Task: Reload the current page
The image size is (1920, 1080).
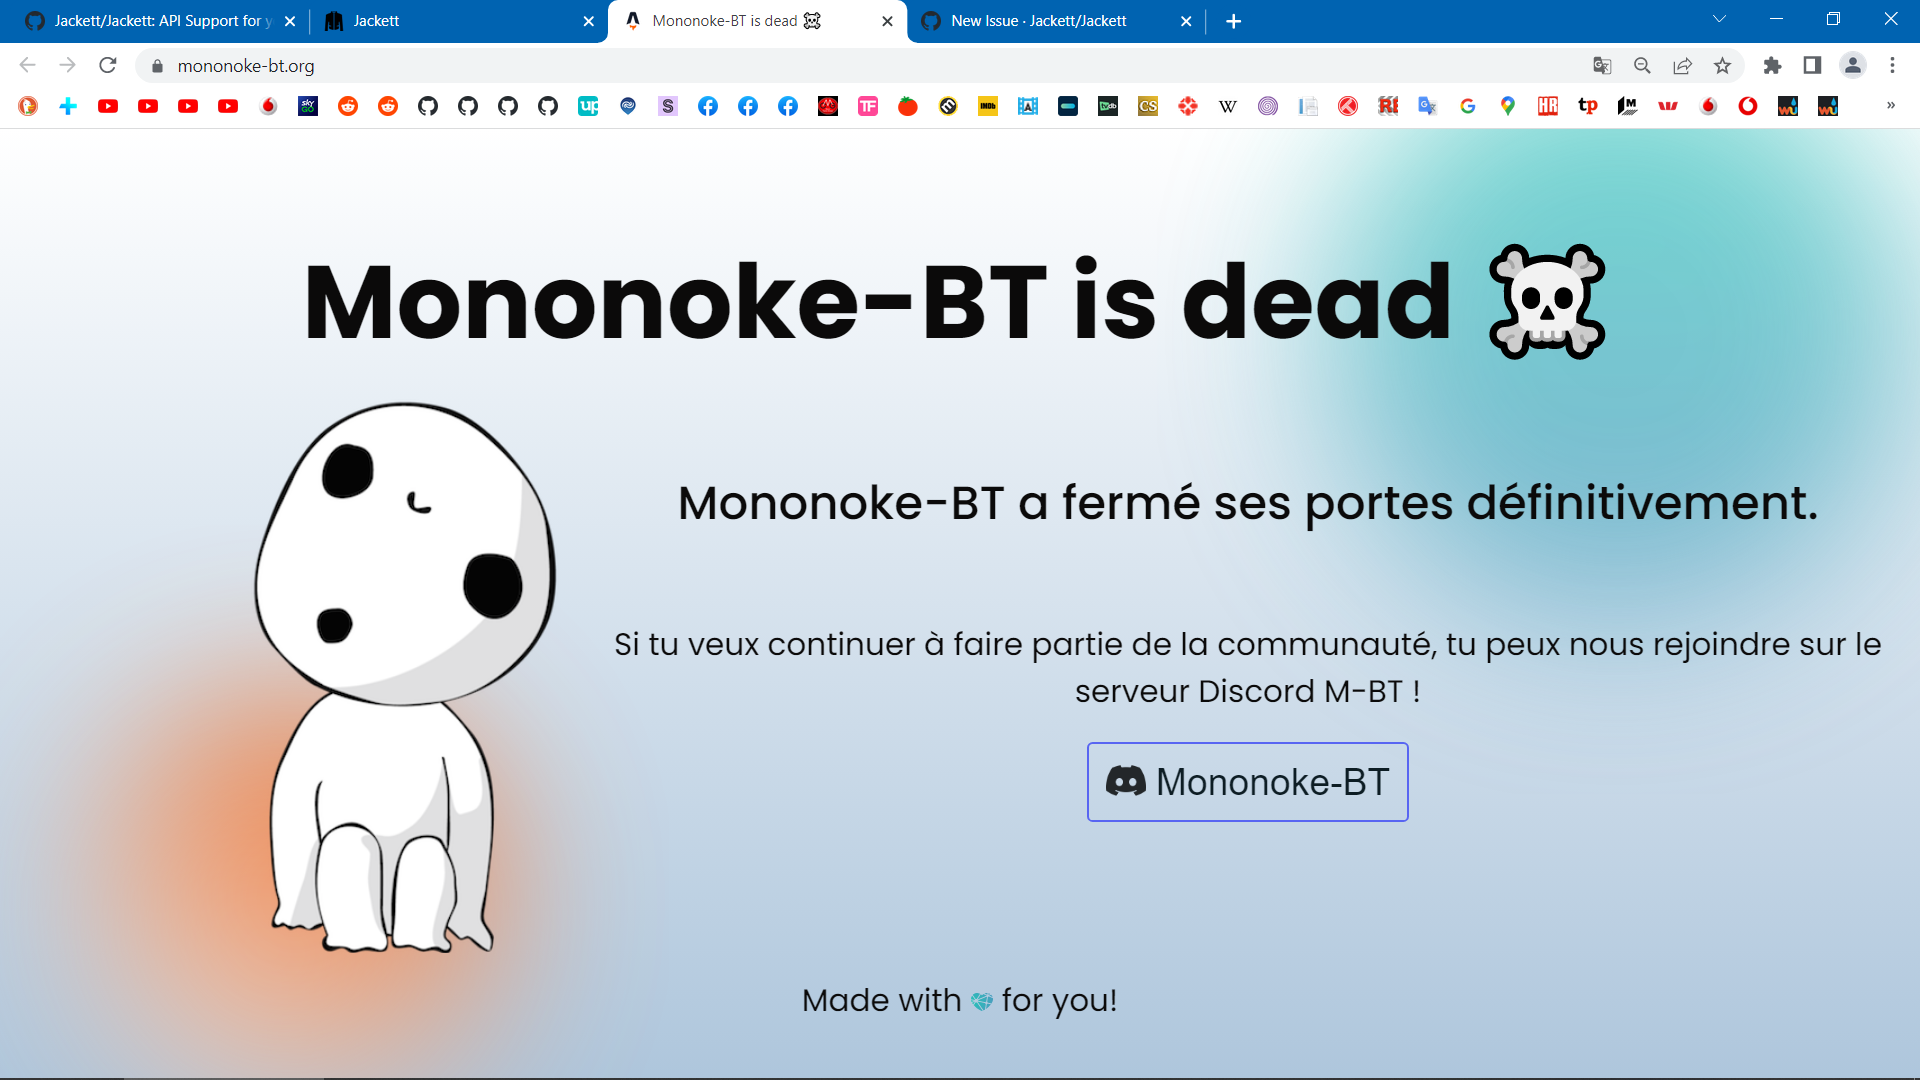Action: click(107, 65)
